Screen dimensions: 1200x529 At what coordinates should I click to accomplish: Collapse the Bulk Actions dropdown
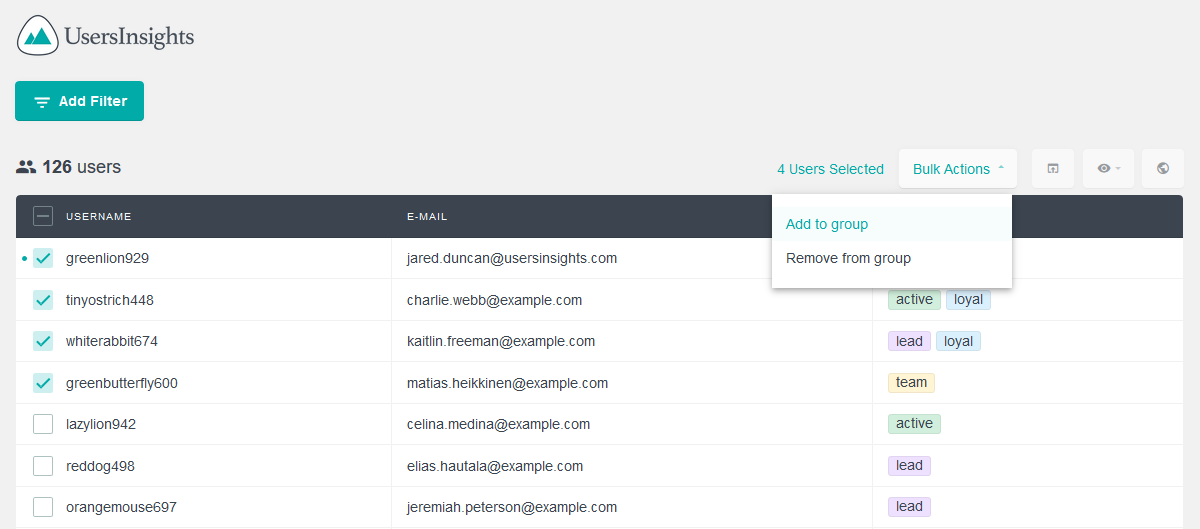[x=958, y=169]
